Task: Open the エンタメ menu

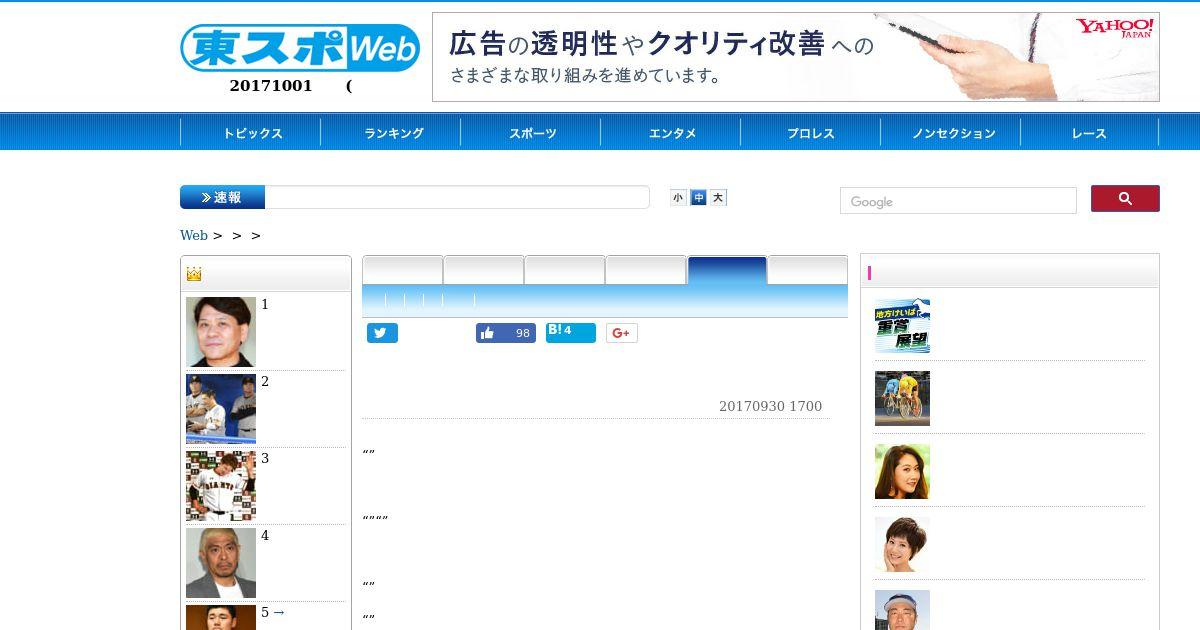Action: tap(672, 133)
